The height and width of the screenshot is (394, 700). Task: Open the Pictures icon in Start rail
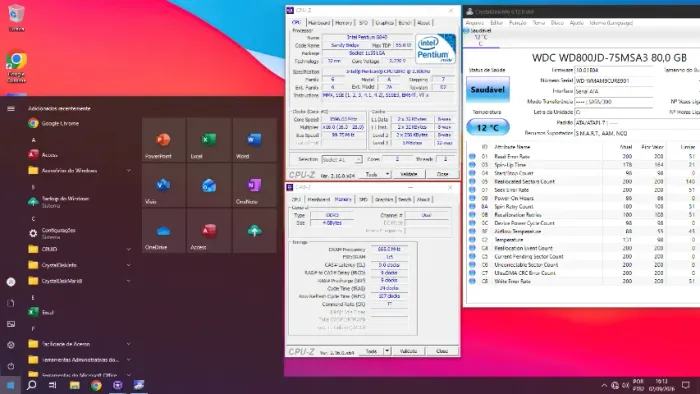tap(11, 324)
